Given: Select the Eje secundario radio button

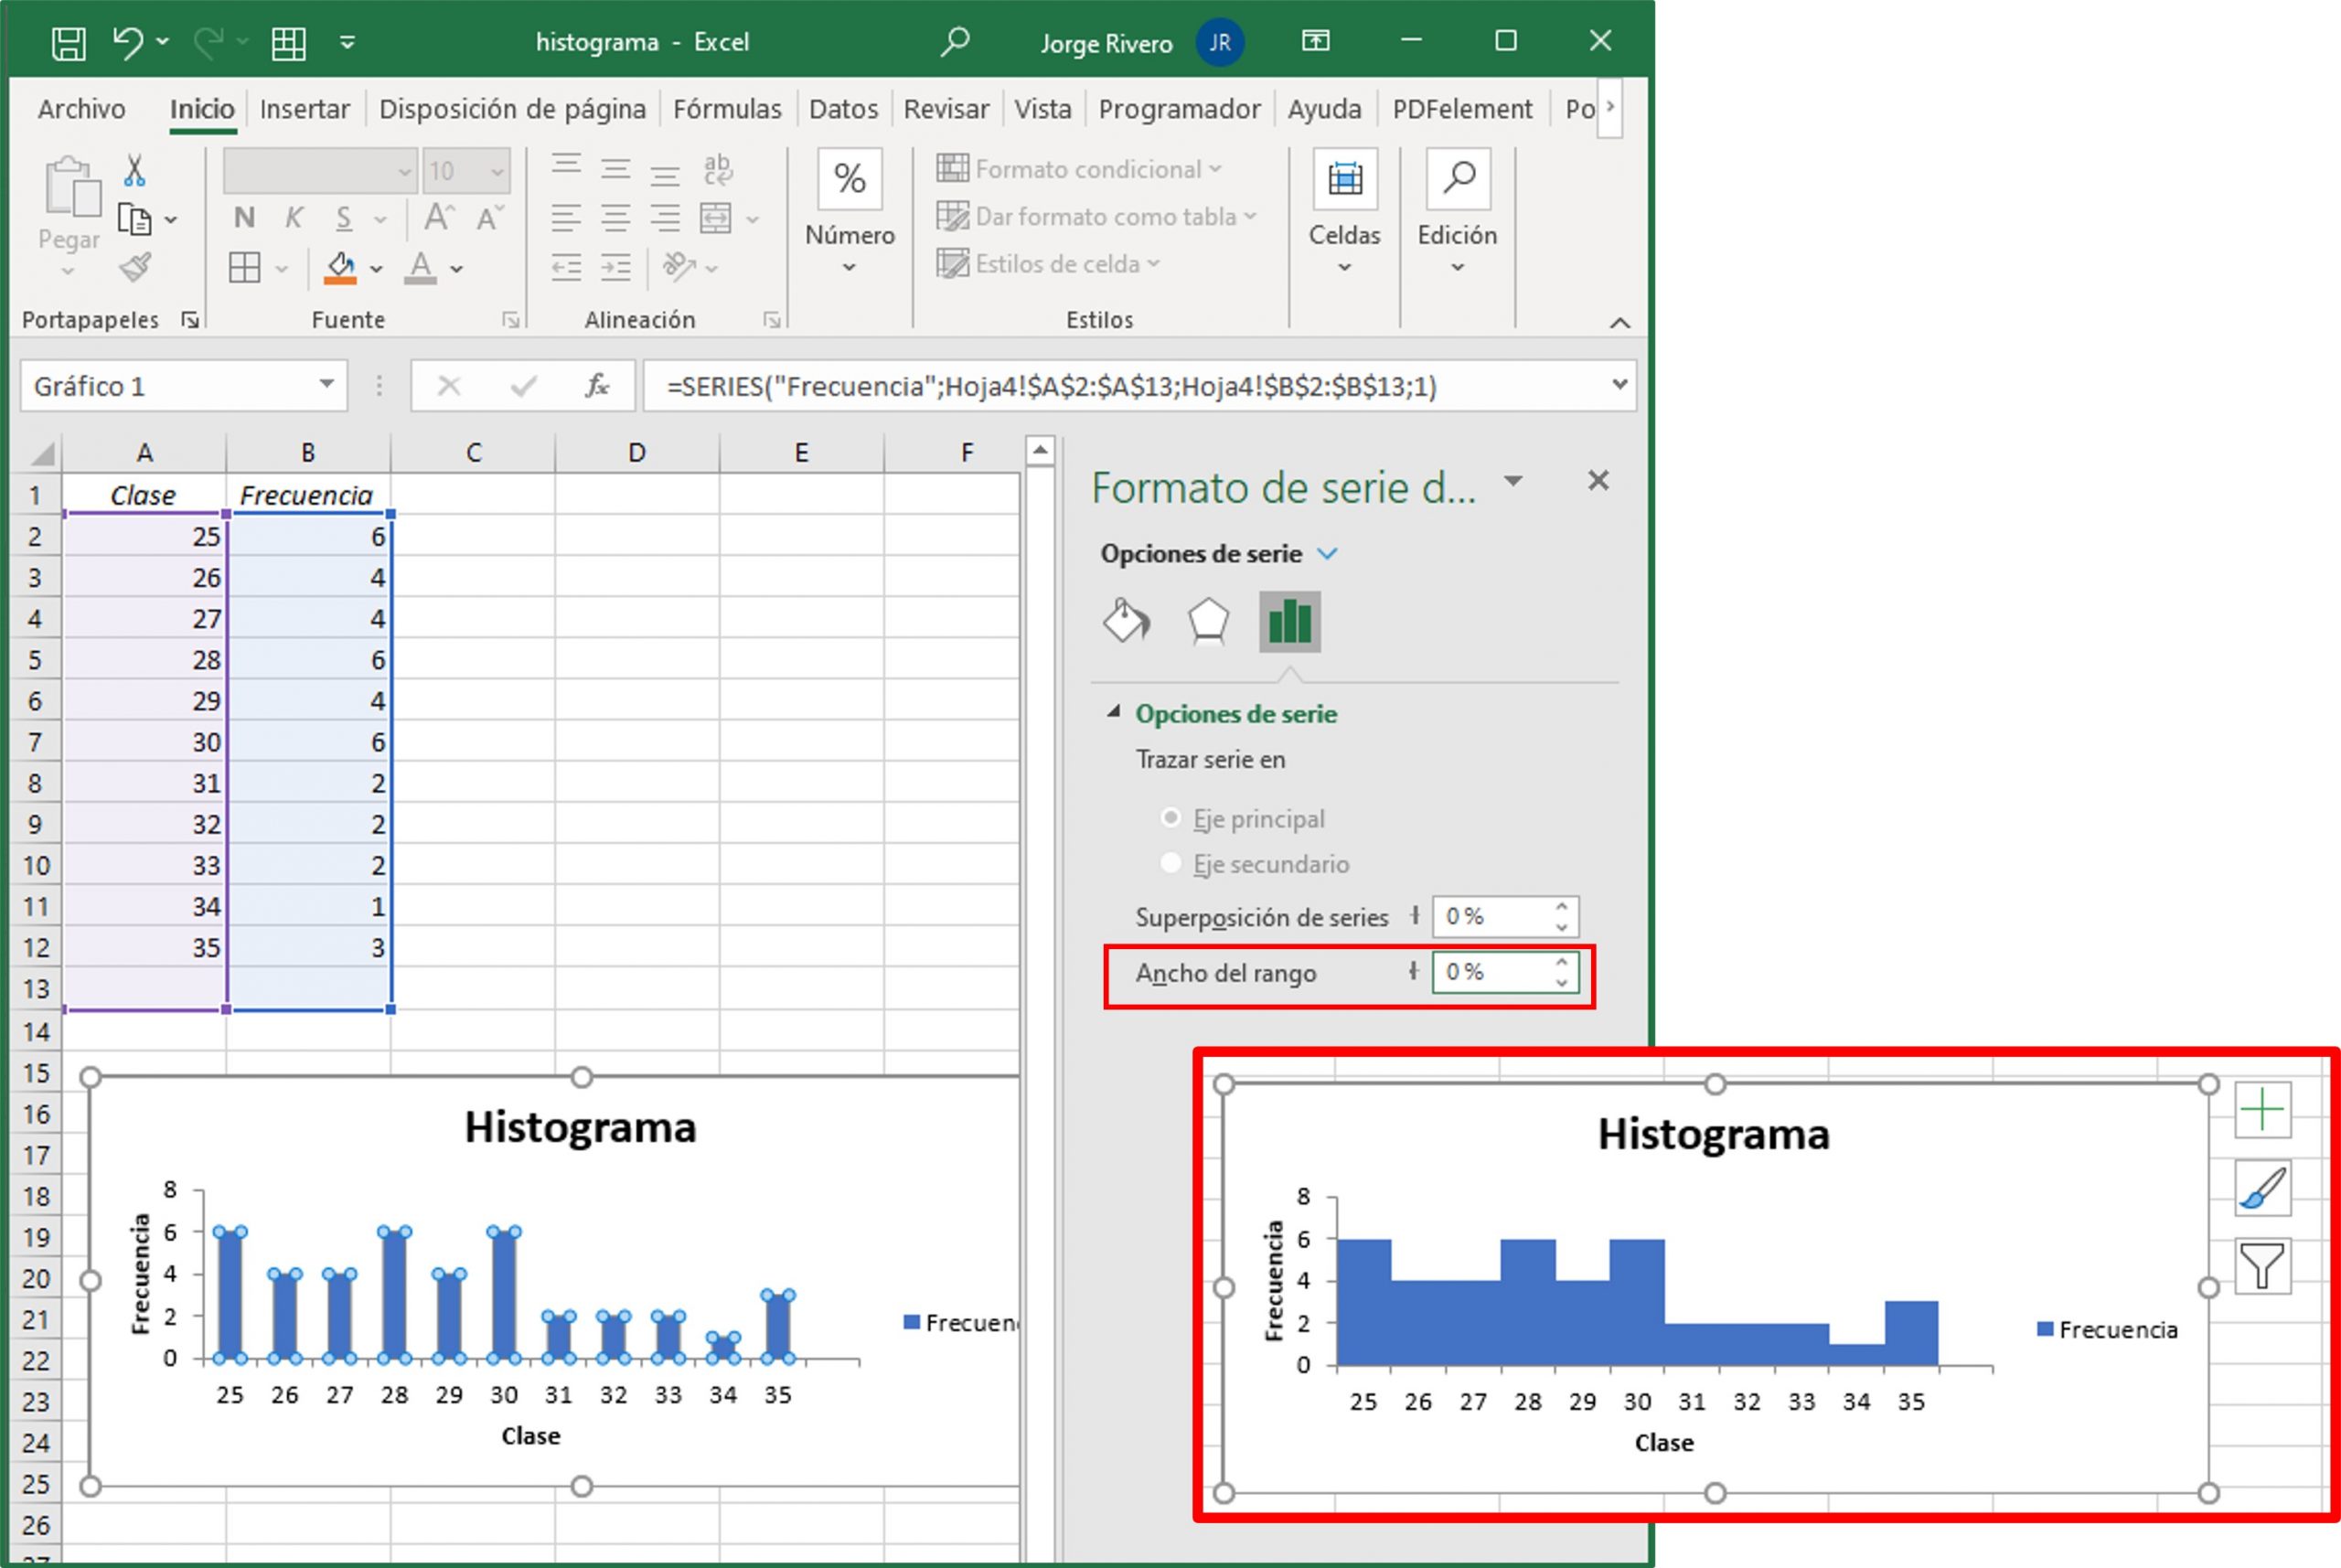Looking at the screenshot, I should 1171,862.
